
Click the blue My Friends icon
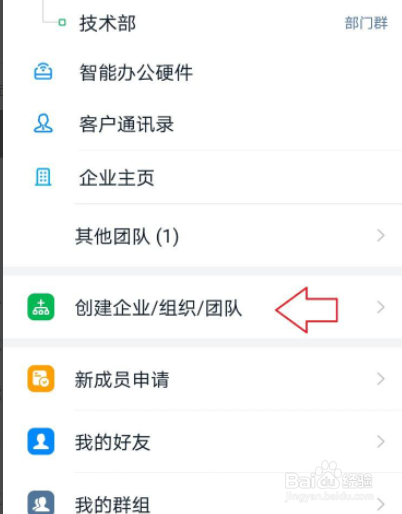coord(41,441)
